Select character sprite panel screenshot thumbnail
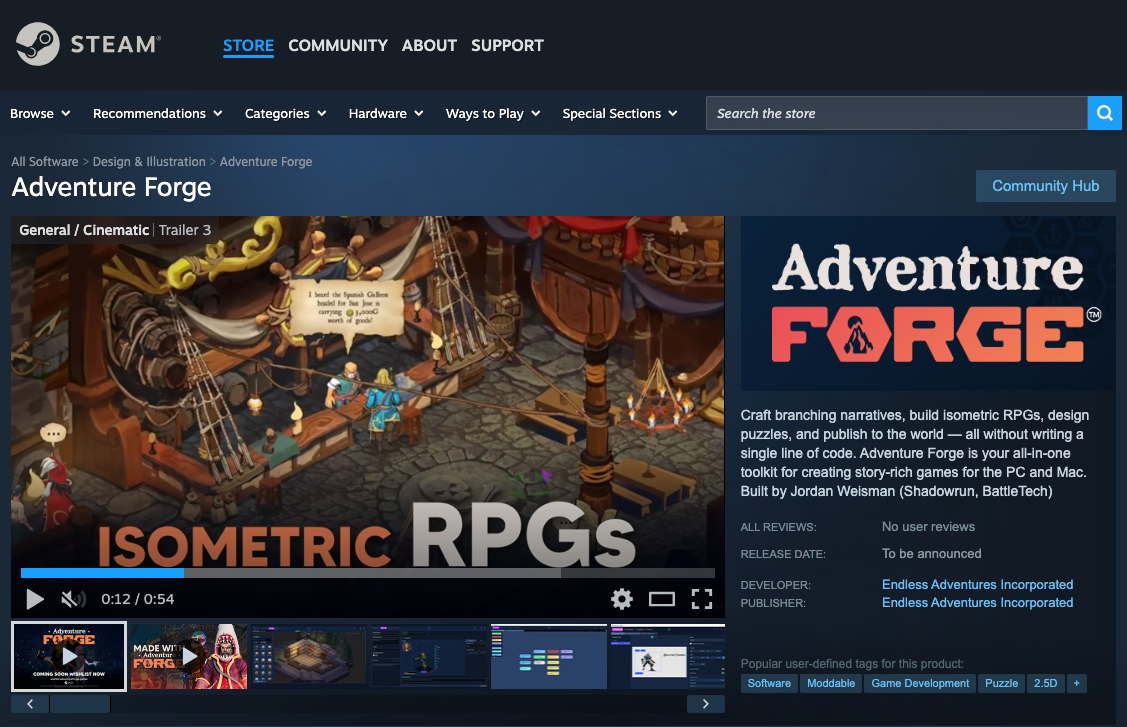Image resolution: width=1127 pixels, height=727 pixels. (668, 657)
